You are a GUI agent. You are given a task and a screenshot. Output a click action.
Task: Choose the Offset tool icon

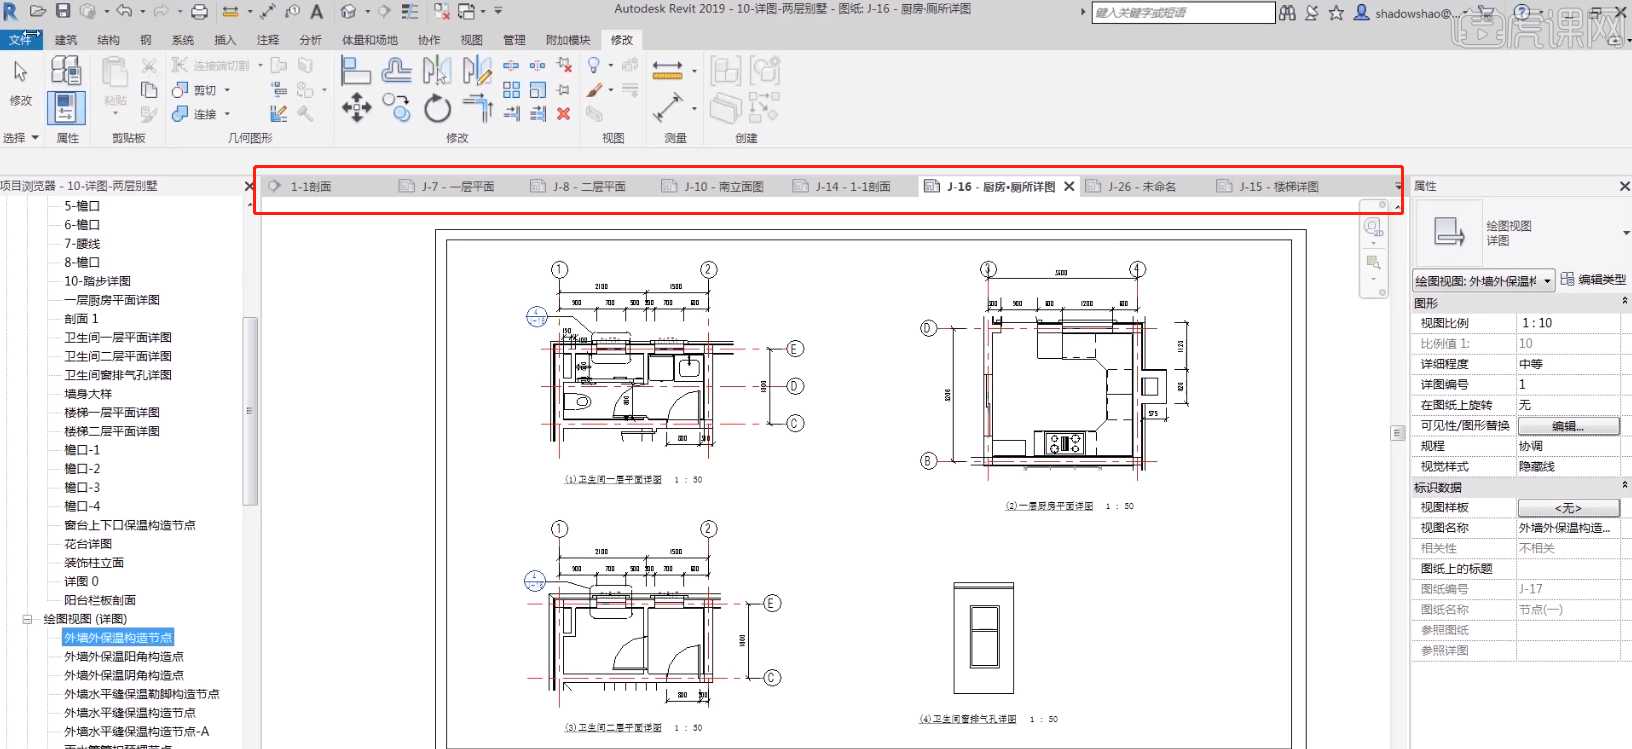397,70
